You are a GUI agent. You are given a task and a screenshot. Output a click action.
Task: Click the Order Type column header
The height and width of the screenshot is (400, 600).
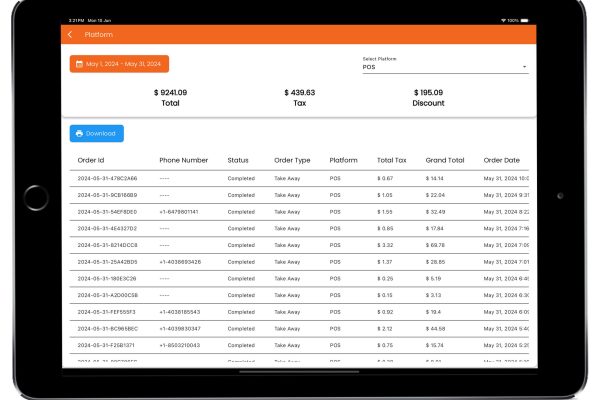point(292,160)
